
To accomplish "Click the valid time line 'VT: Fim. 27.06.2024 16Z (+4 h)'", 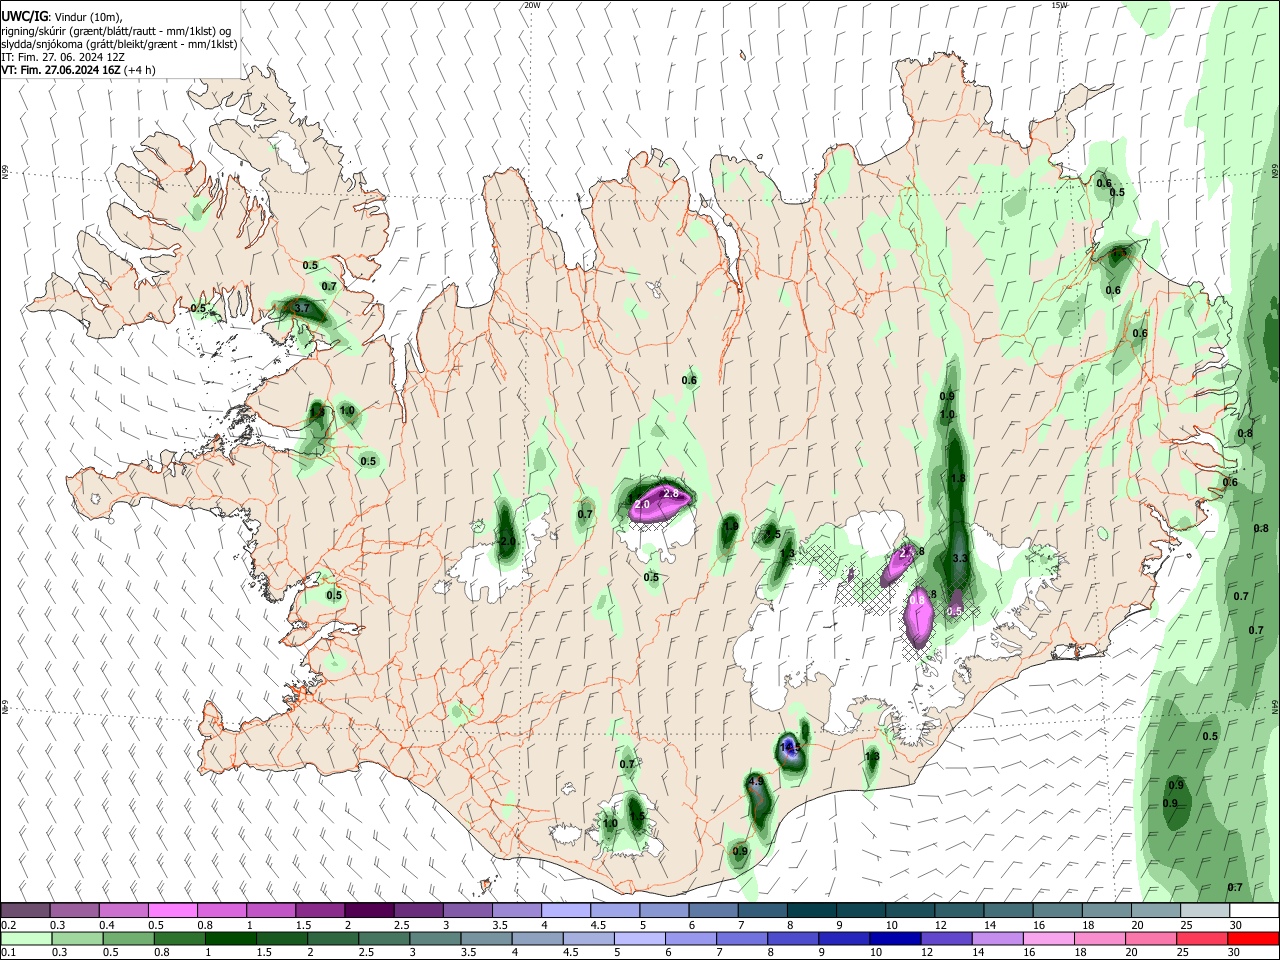I will click(78, 70).
